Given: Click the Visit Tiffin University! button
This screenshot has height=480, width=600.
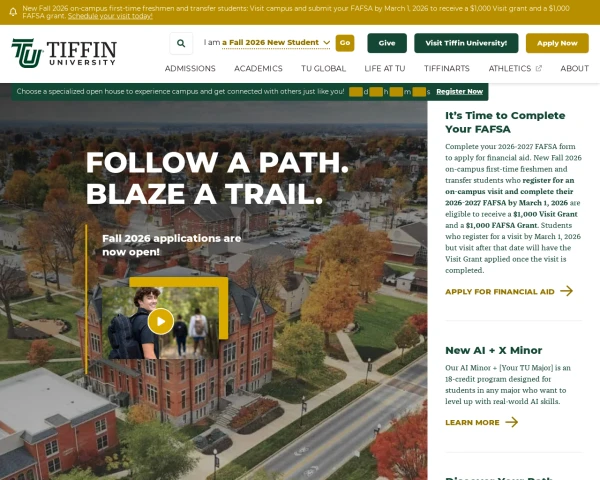Looking at the screenshot, I should point(466,43).
